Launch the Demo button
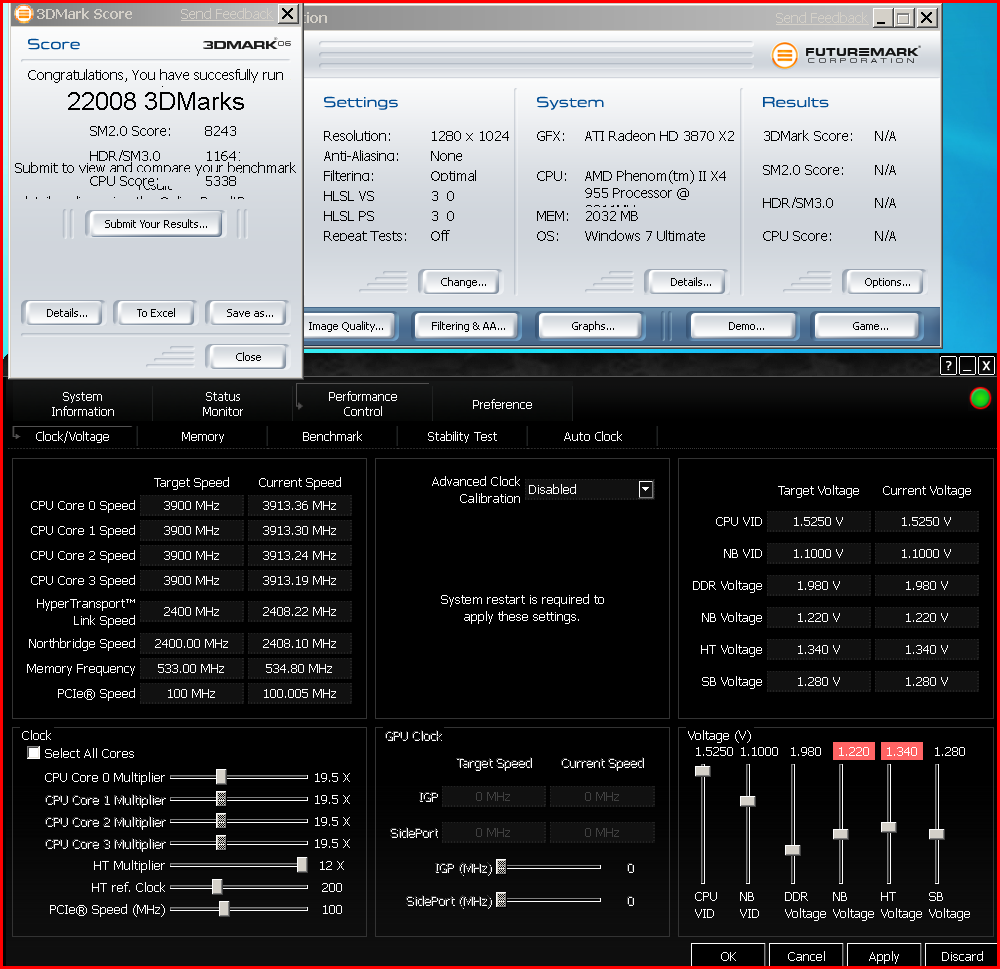 pos(746,326)
